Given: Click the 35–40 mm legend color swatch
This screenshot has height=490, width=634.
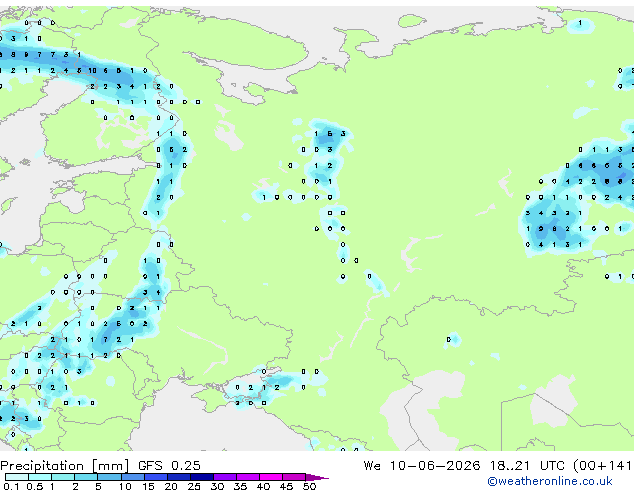Looking at the screenshot, I should (247, 477).
